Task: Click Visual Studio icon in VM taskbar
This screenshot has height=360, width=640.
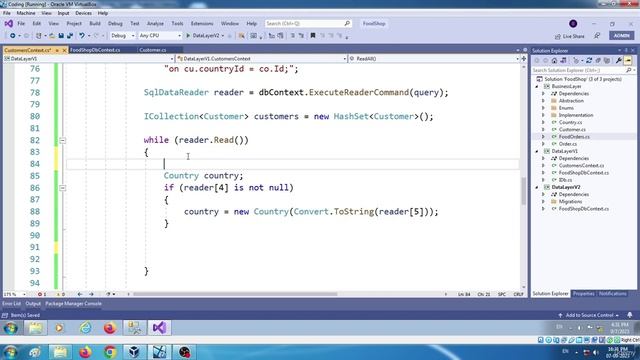Action: tap(160, 328)
